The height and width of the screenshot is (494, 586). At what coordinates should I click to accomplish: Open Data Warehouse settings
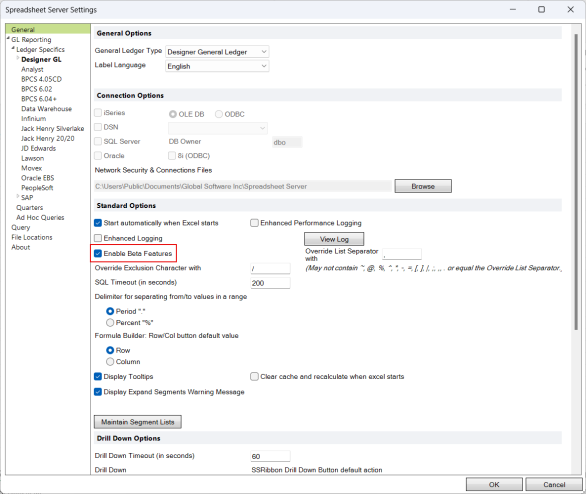(46, 109)
